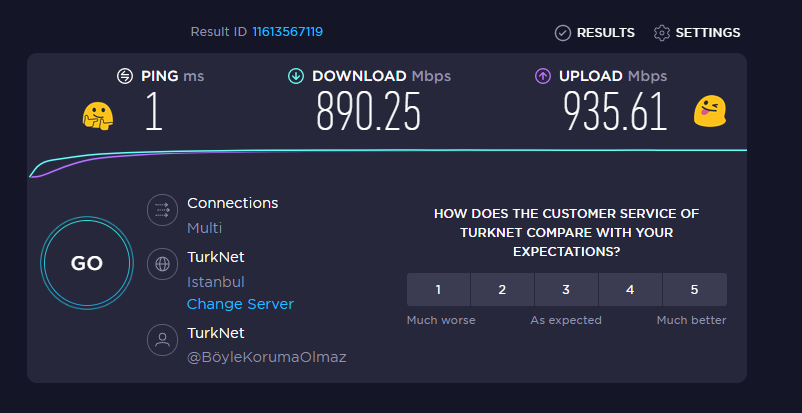Select rating 4 in the survey
The image size is (802, 413).
[x=630, y=290]
